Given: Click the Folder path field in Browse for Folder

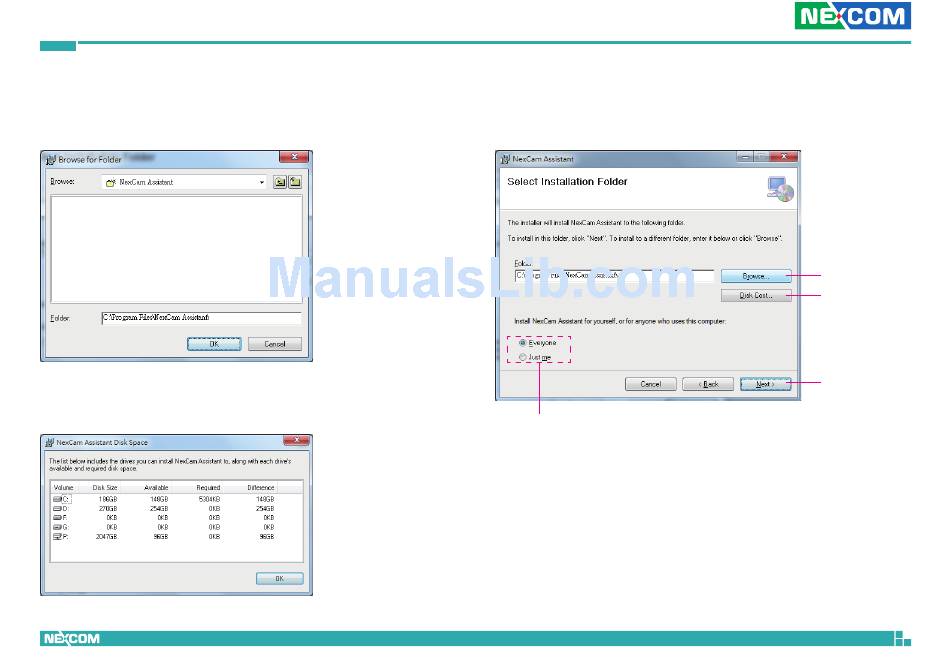Looking at the screenshot, I should [201, 318].
